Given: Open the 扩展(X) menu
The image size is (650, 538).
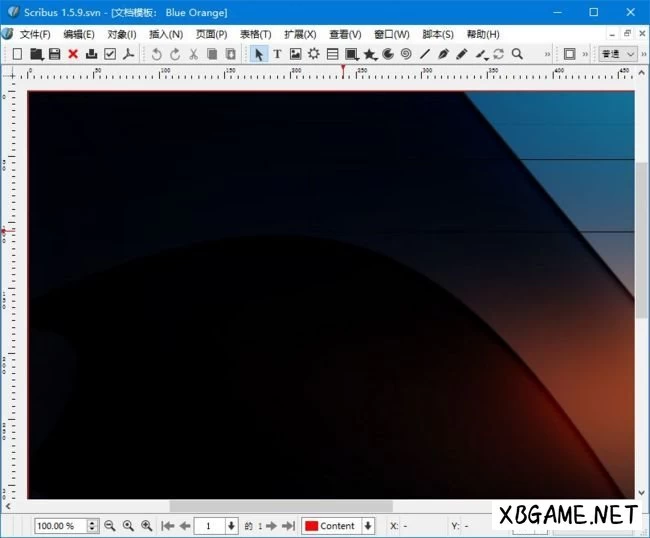Looking at the screenshot, I should (300, 34).
